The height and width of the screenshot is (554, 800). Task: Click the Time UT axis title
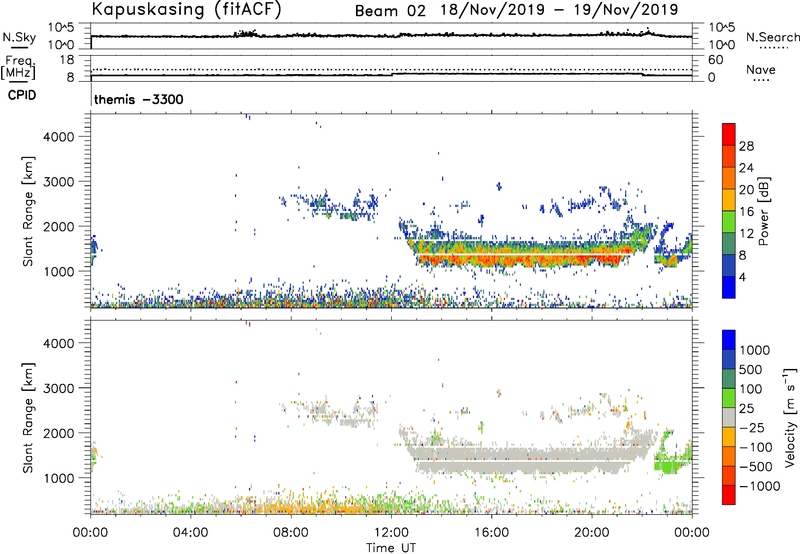pos(391,548)
